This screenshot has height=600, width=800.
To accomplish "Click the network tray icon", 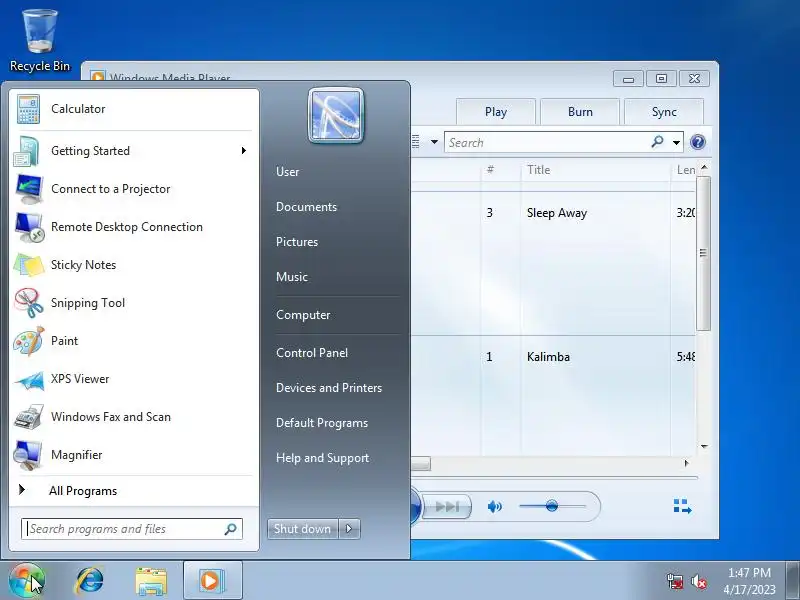I will (x=674, y=581).
